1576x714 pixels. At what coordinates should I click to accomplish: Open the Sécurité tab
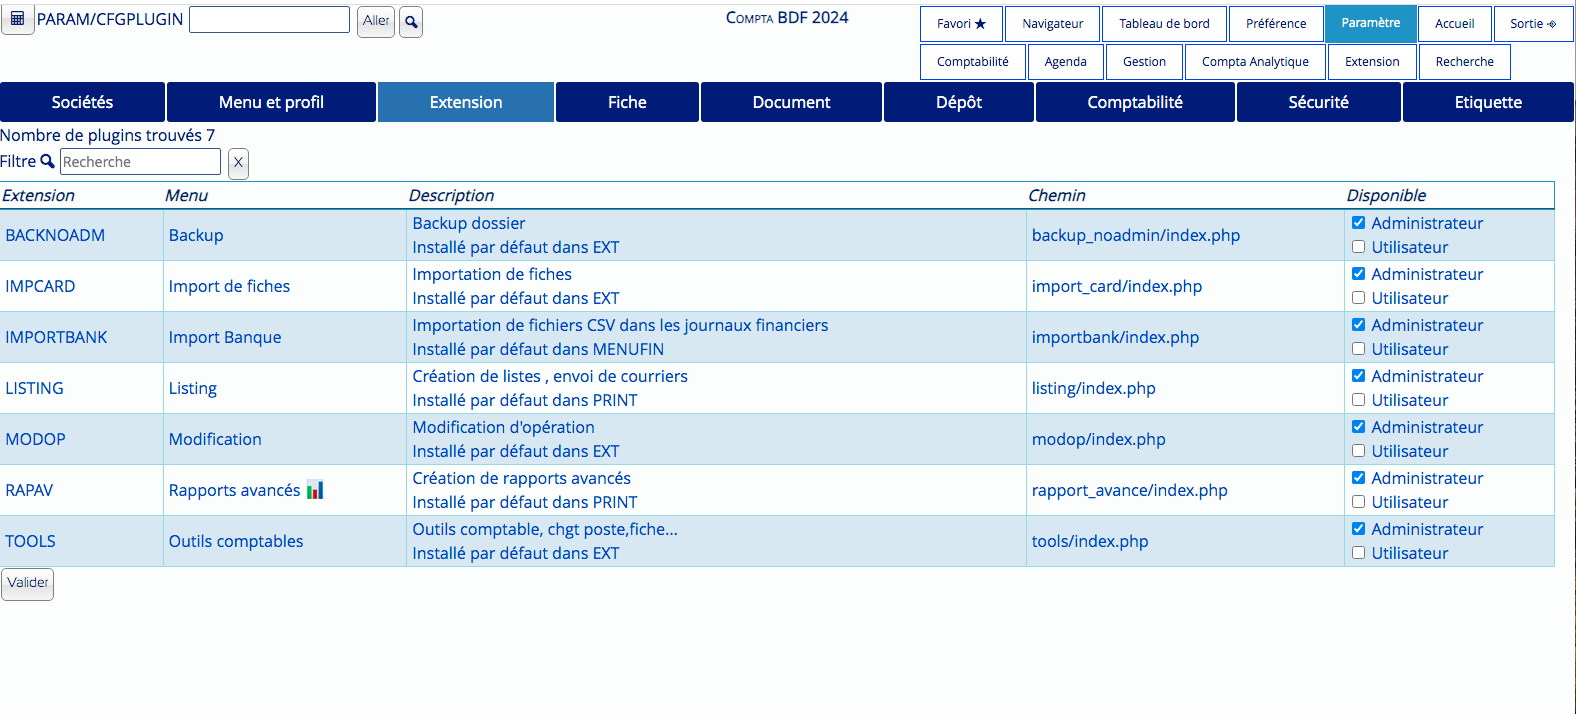[x=1318, y=102]
